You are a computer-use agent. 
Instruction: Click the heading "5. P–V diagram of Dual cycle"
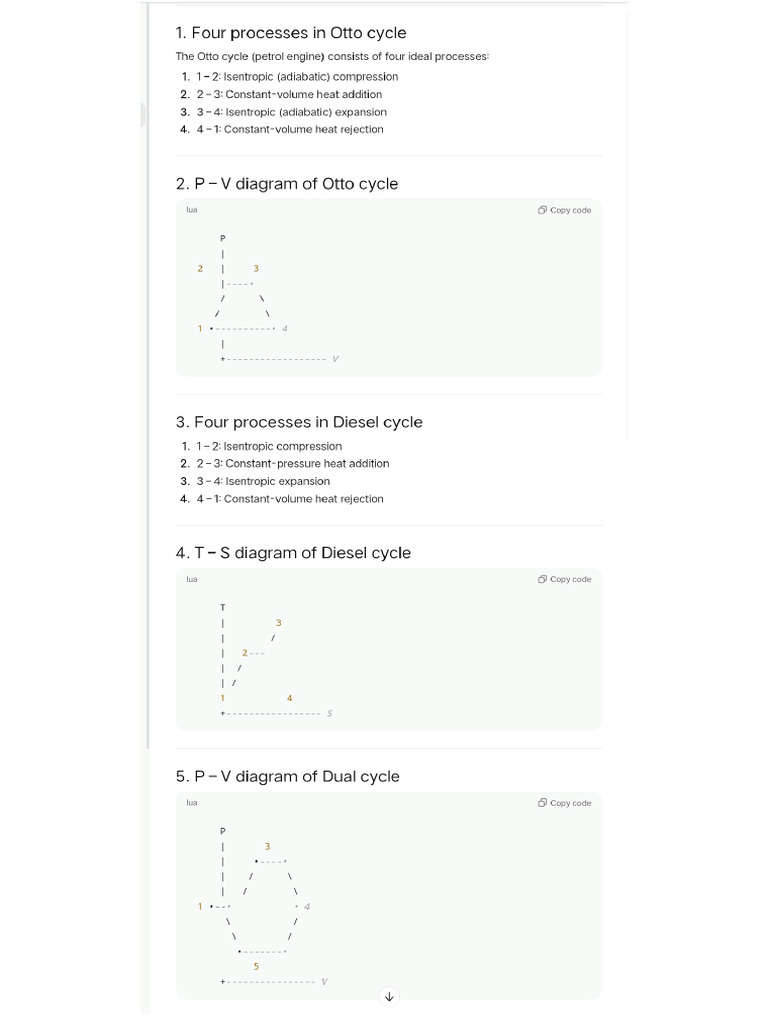(287, 776)
